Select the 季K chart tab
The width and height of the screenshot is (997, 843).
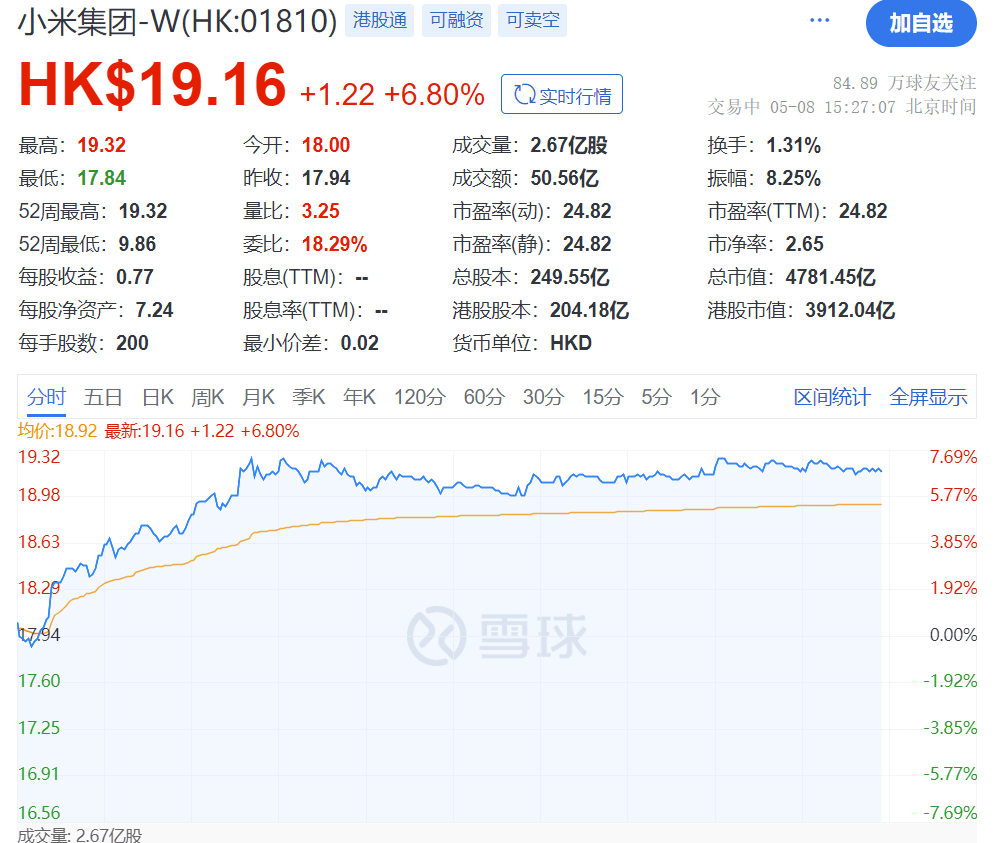coord(308,397)
